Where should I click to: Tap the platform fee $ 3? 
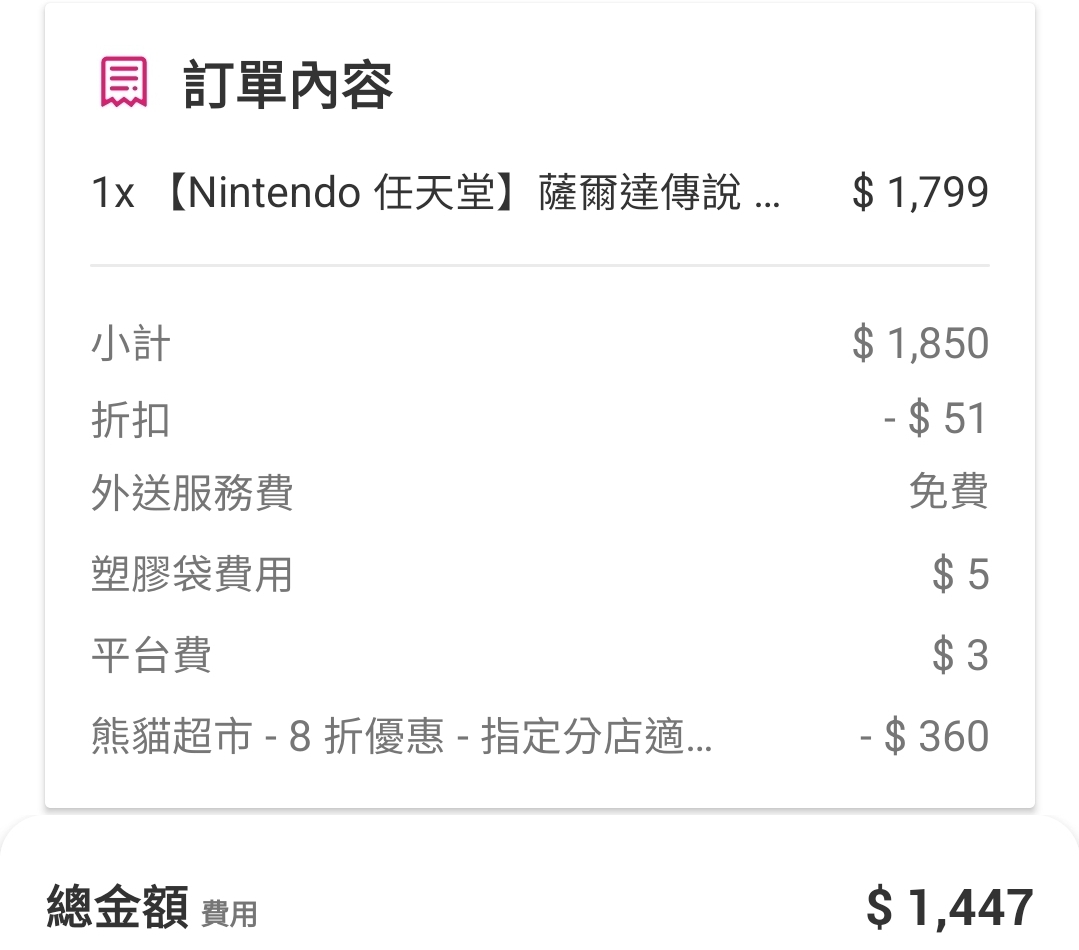tap(960, 656)
